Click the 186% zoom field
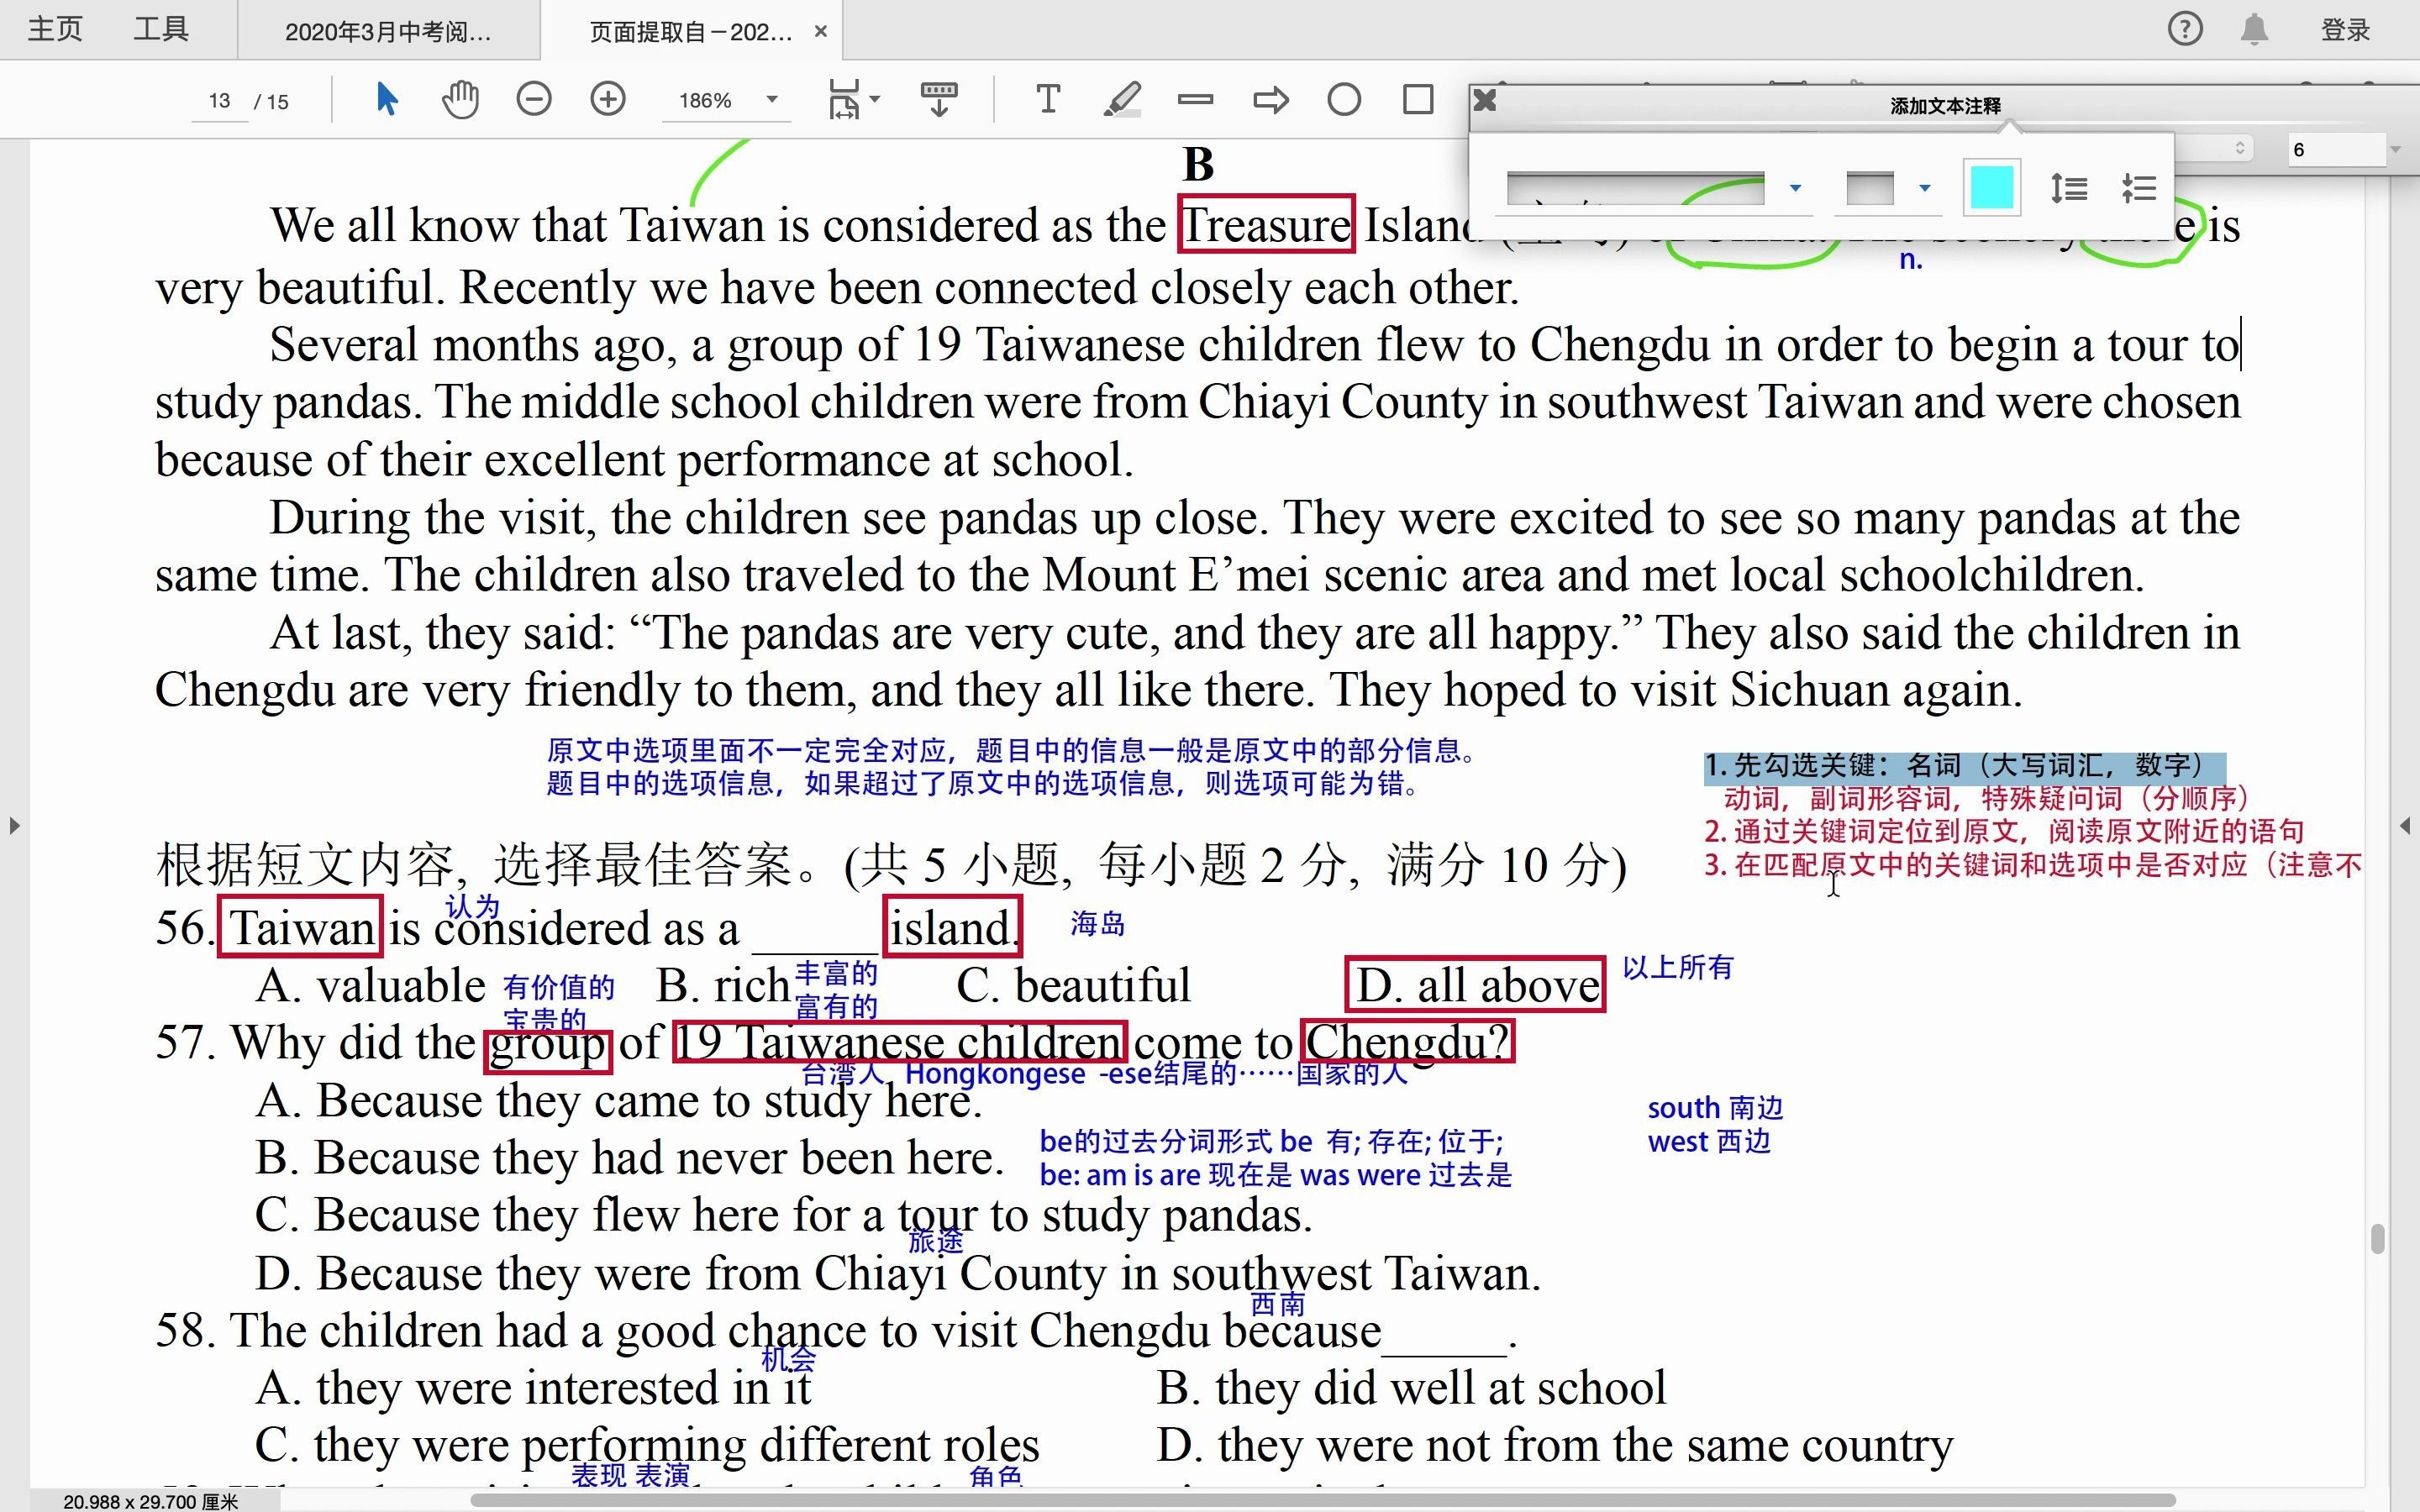The width and height of the screenshot is (2420, 1512). tap(706, 101)
